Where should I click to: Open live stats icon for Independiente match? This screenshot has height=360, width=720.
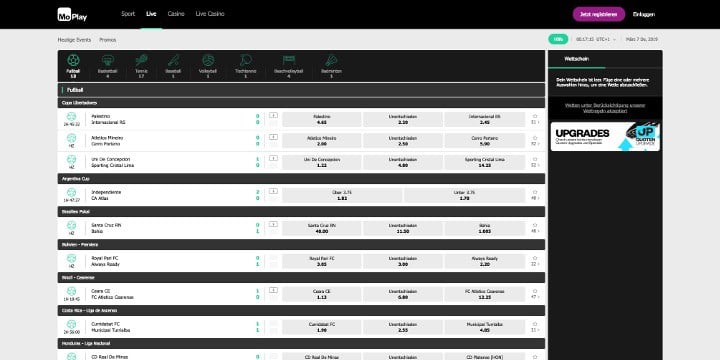273,191
